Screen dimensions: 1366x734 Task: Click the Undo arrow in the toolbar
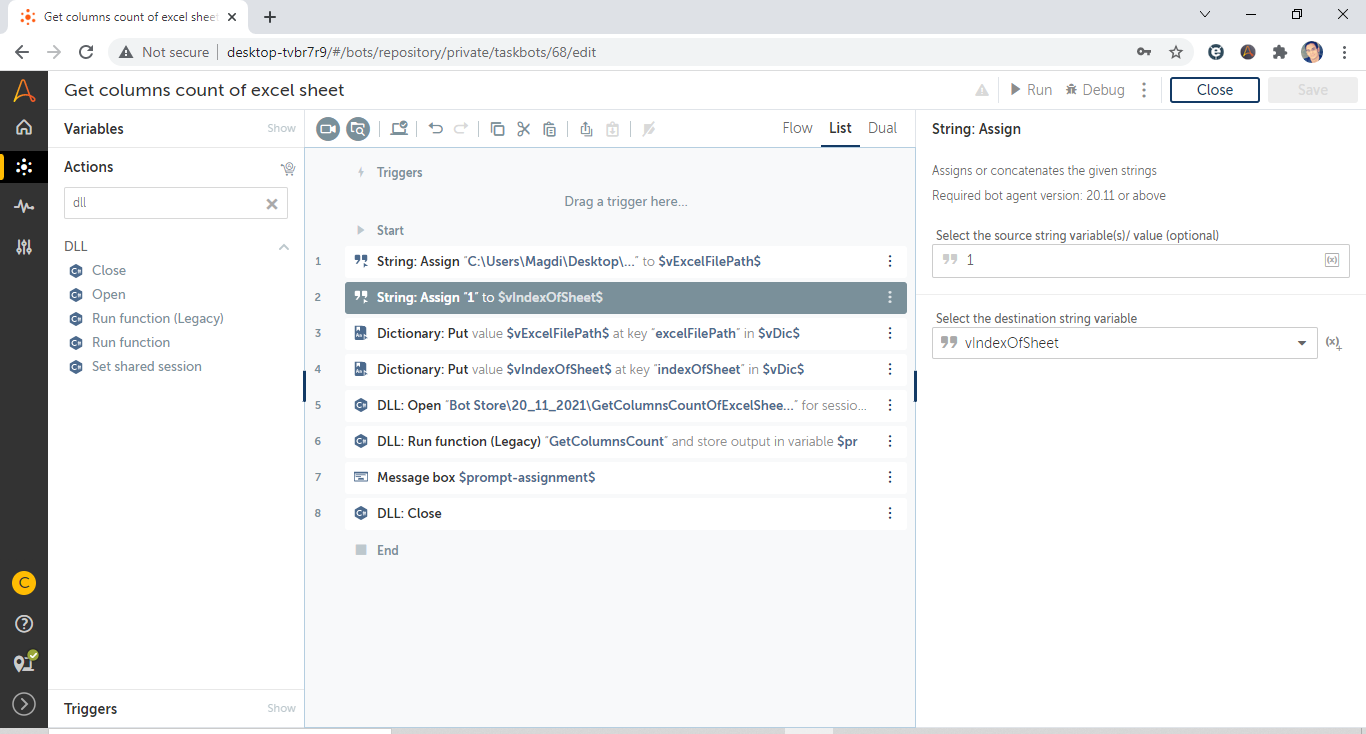tap(435, 128)
